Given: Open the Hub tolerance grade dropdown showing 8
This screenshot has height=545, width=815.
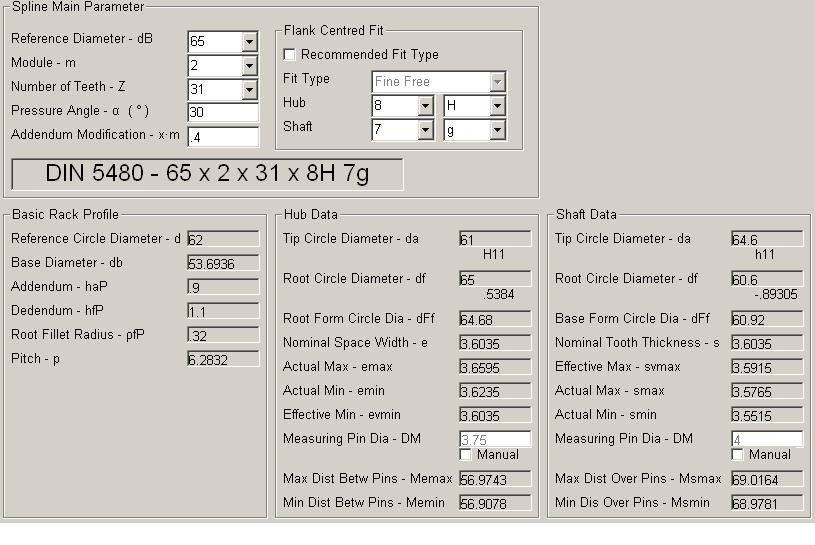Looking at the screenshot, I should pos(425,106).
